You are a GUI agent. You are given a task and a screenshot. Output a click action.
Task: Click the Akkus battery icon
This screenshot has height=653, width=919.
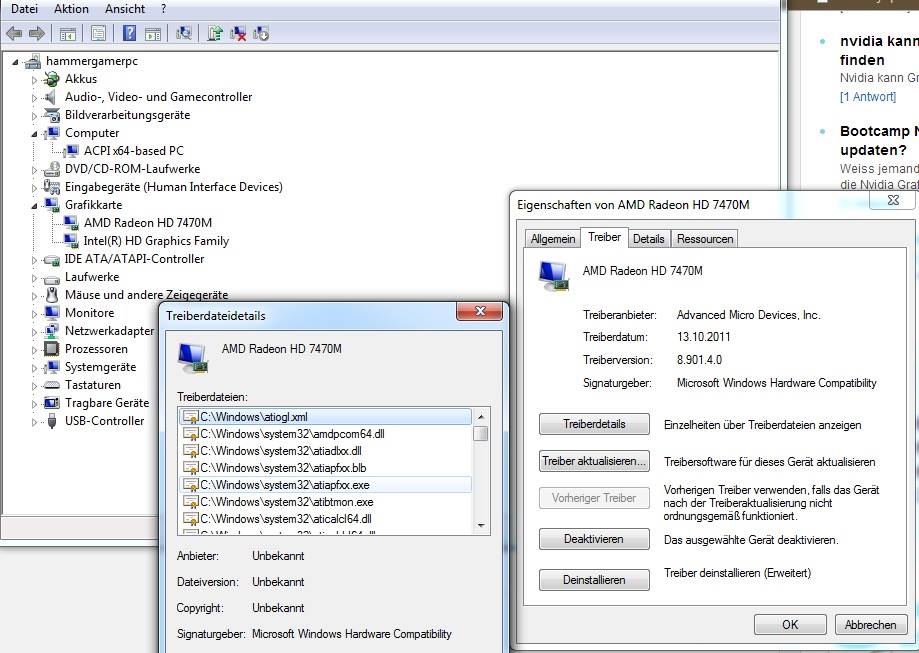coord(52,79)
